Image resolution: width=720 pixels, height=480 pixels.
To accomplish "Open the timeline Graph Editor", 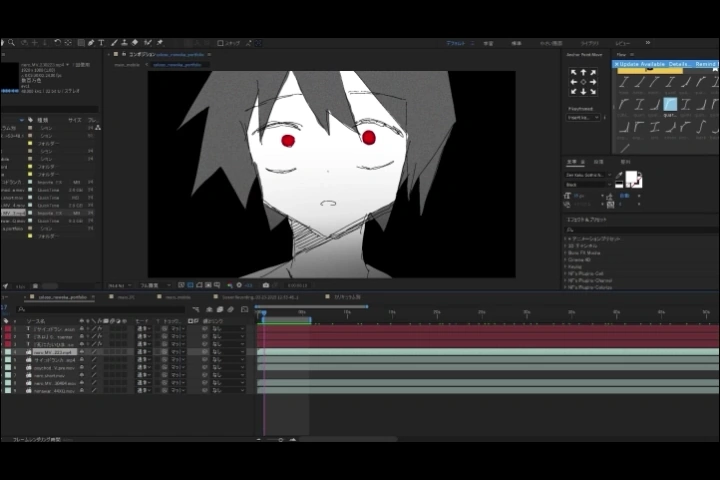I will tap(245, 310).
